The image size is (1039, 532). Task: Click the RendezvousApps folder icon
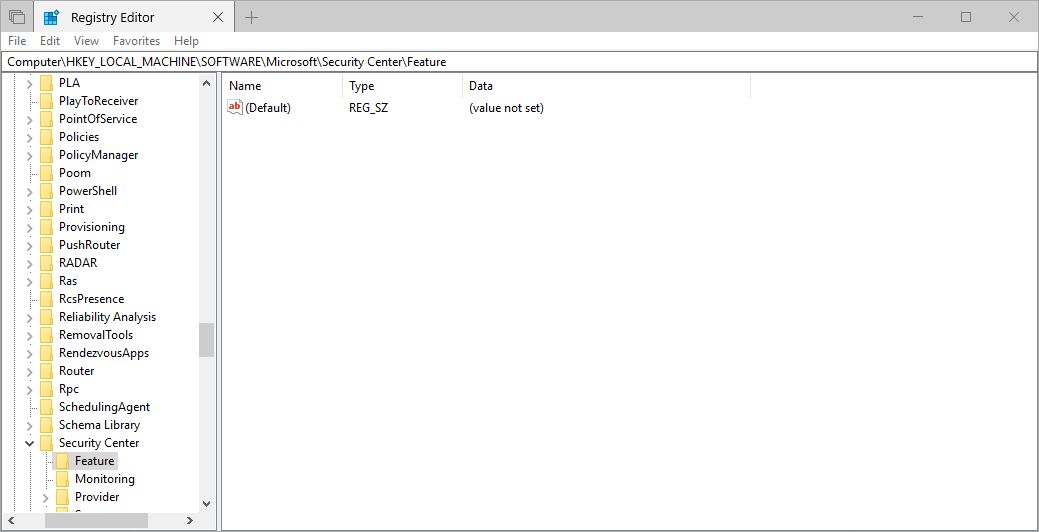(x=46, y=352)
